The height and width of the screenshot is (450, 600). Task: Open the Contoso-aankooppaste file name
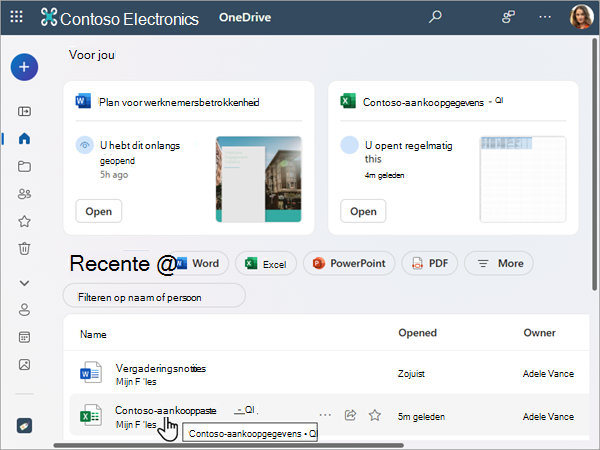(x=166, y=410)
